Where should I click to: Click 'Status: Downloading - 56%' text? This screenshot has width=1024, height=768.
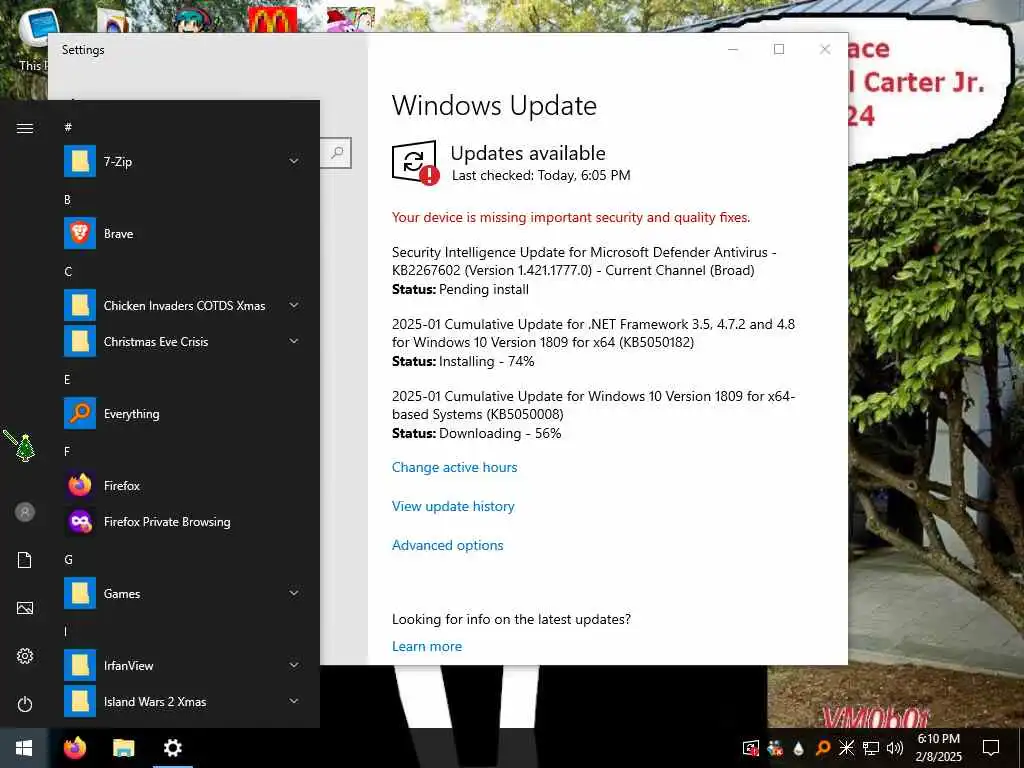pos(476,433)
